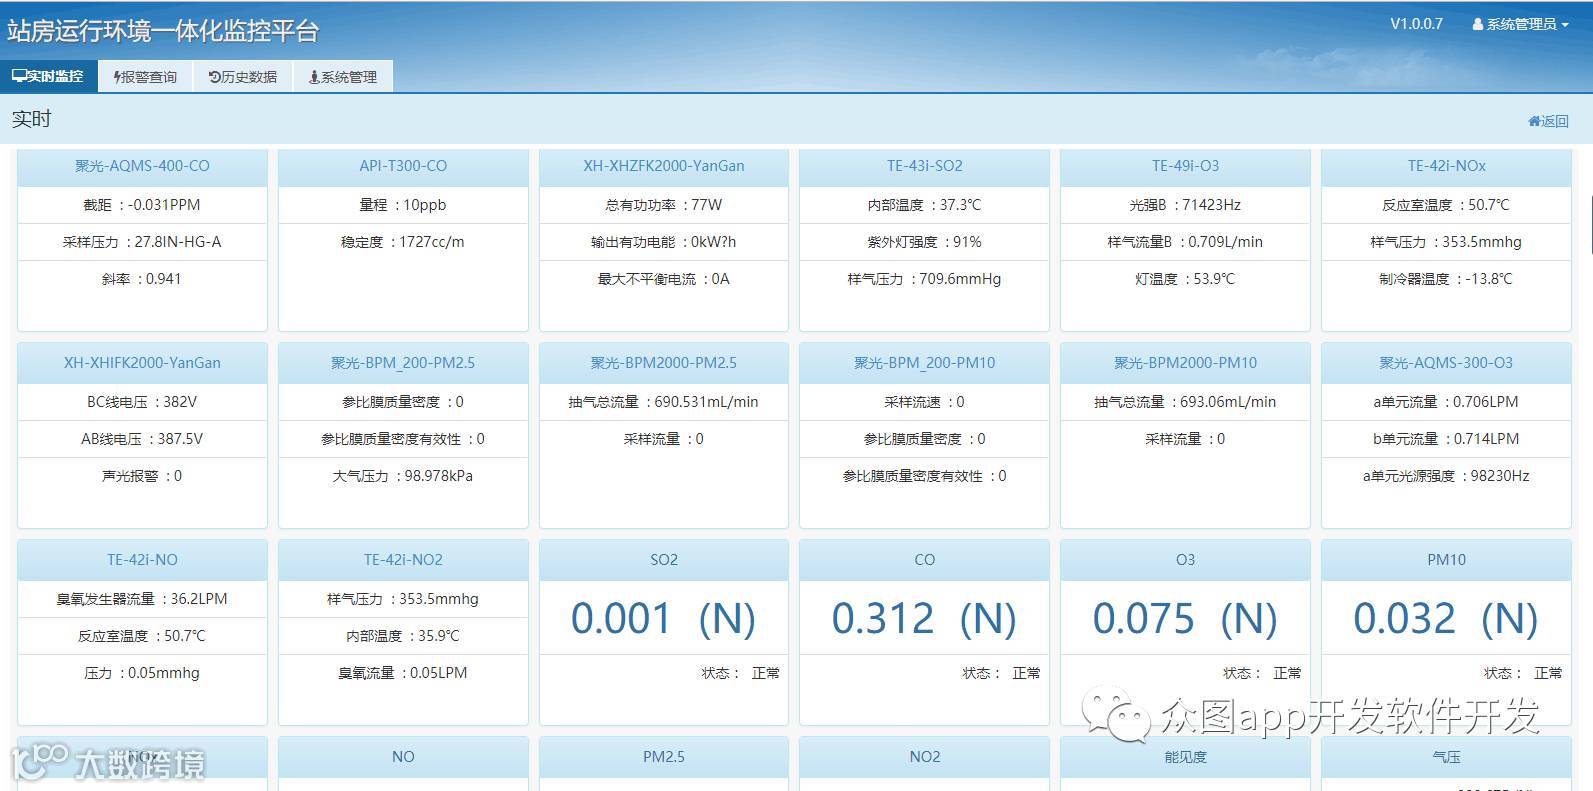The image size is (1593, 791).
Task: Click the SO2 value 0.001 (N)
Action: tap(664, 618)
